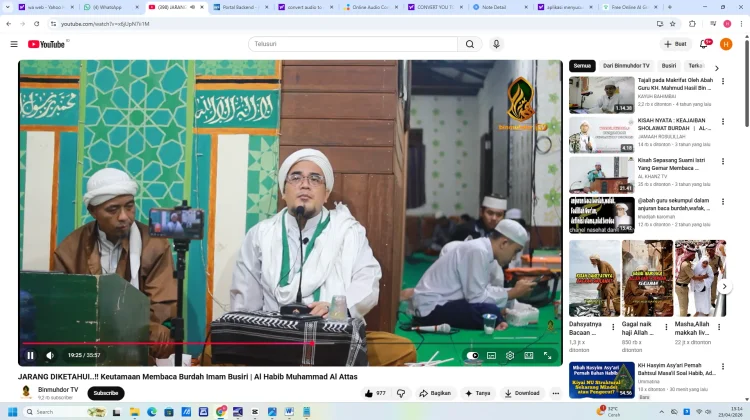This screenshot has height=420, width=750.
Task: Open Kisah Nyata Keajaiban Sholawat Burdah thumbnail
Action: 602,135
